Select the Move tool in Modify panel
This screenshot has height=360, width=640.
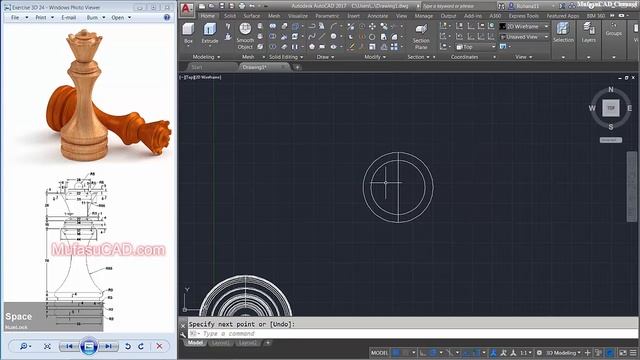pos(372,26)
